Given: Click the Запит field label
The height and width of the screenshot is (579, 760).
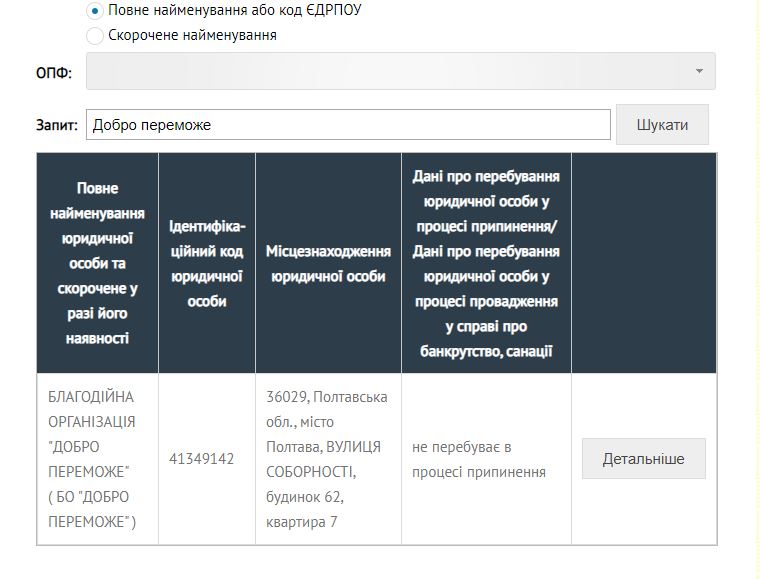Looking at the screenshot, I should [57, 126].
